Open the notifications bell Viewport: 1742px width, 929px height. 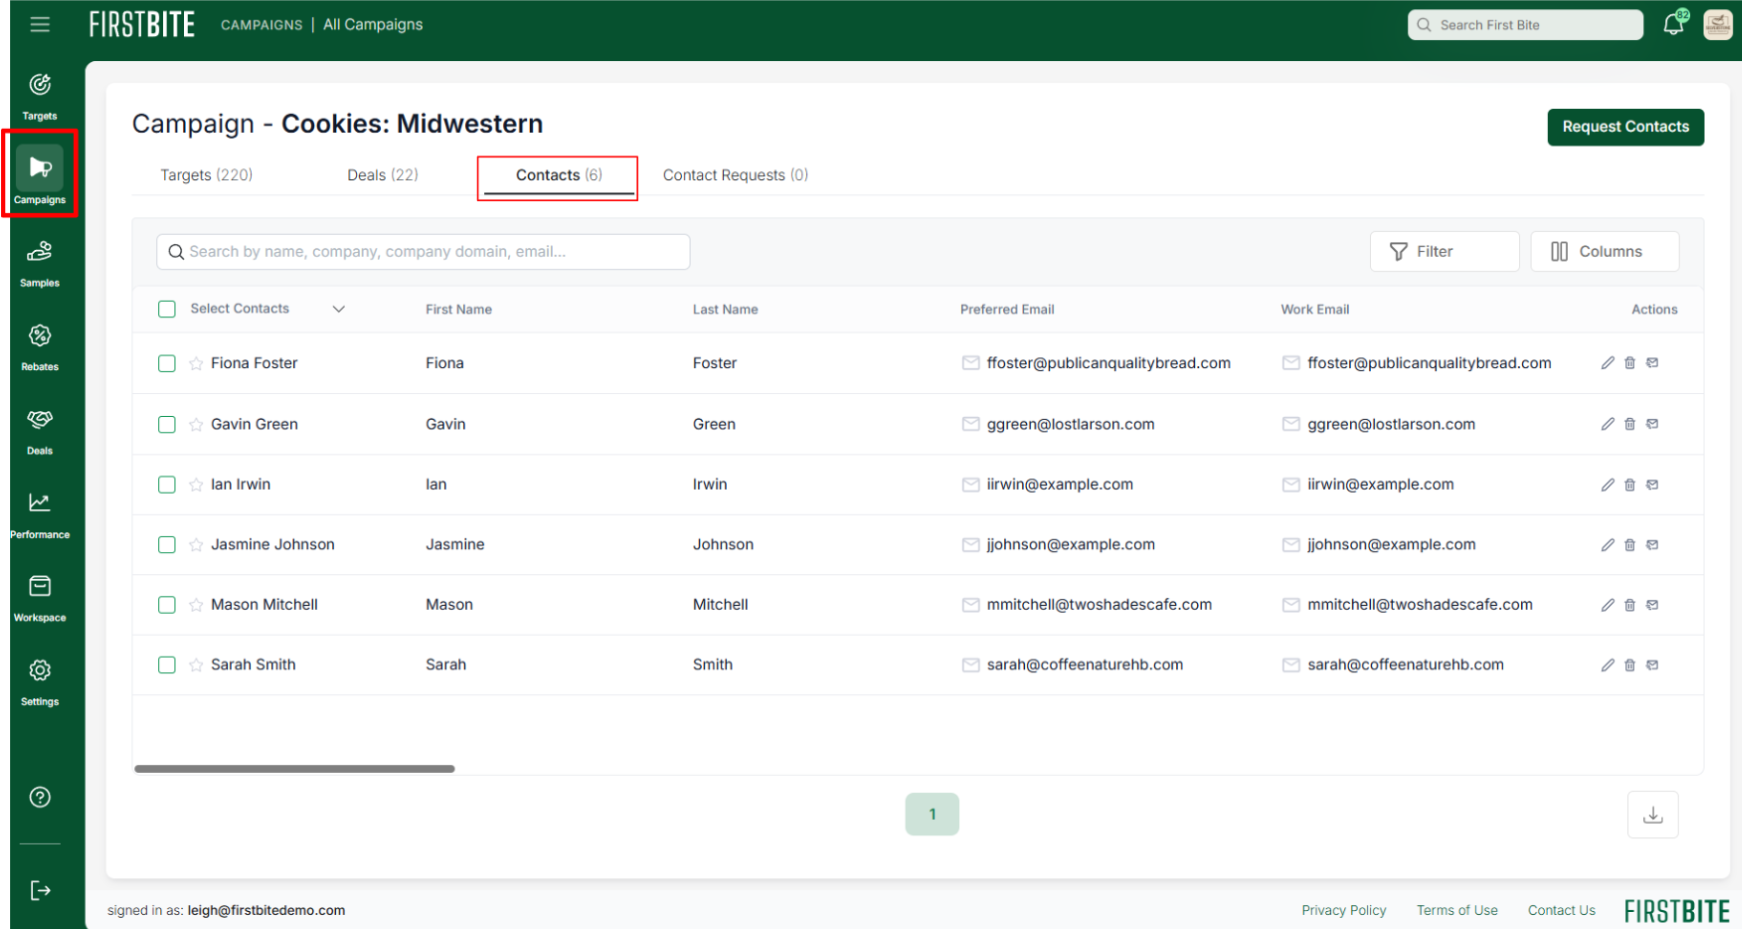(x=1674, y=24)
